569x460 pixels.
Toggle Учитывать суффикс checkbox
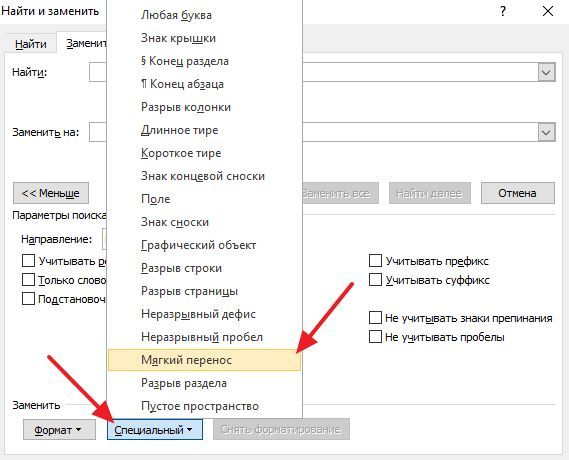point(375,280)
